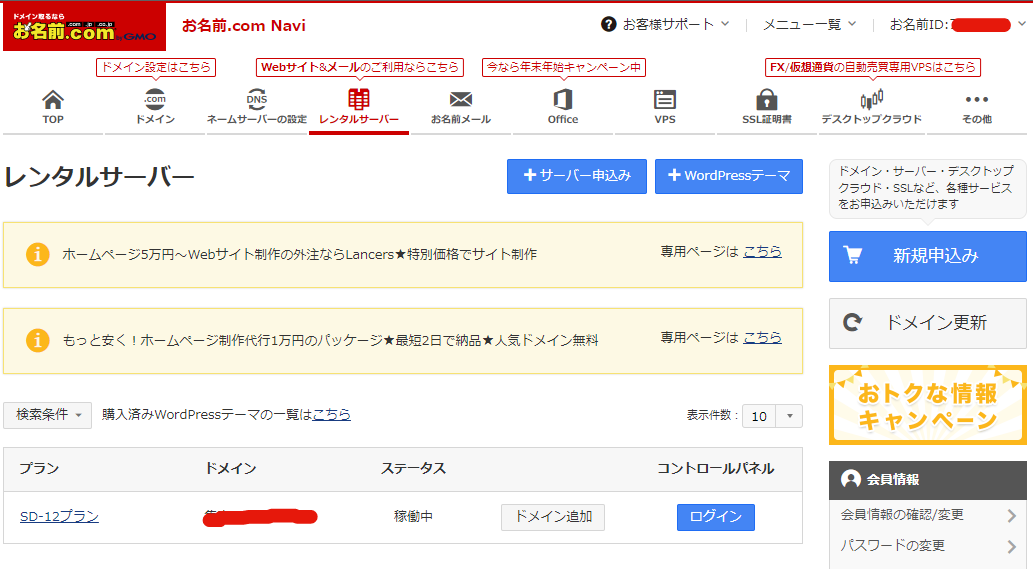Open the VPS icon

(664, 100)
